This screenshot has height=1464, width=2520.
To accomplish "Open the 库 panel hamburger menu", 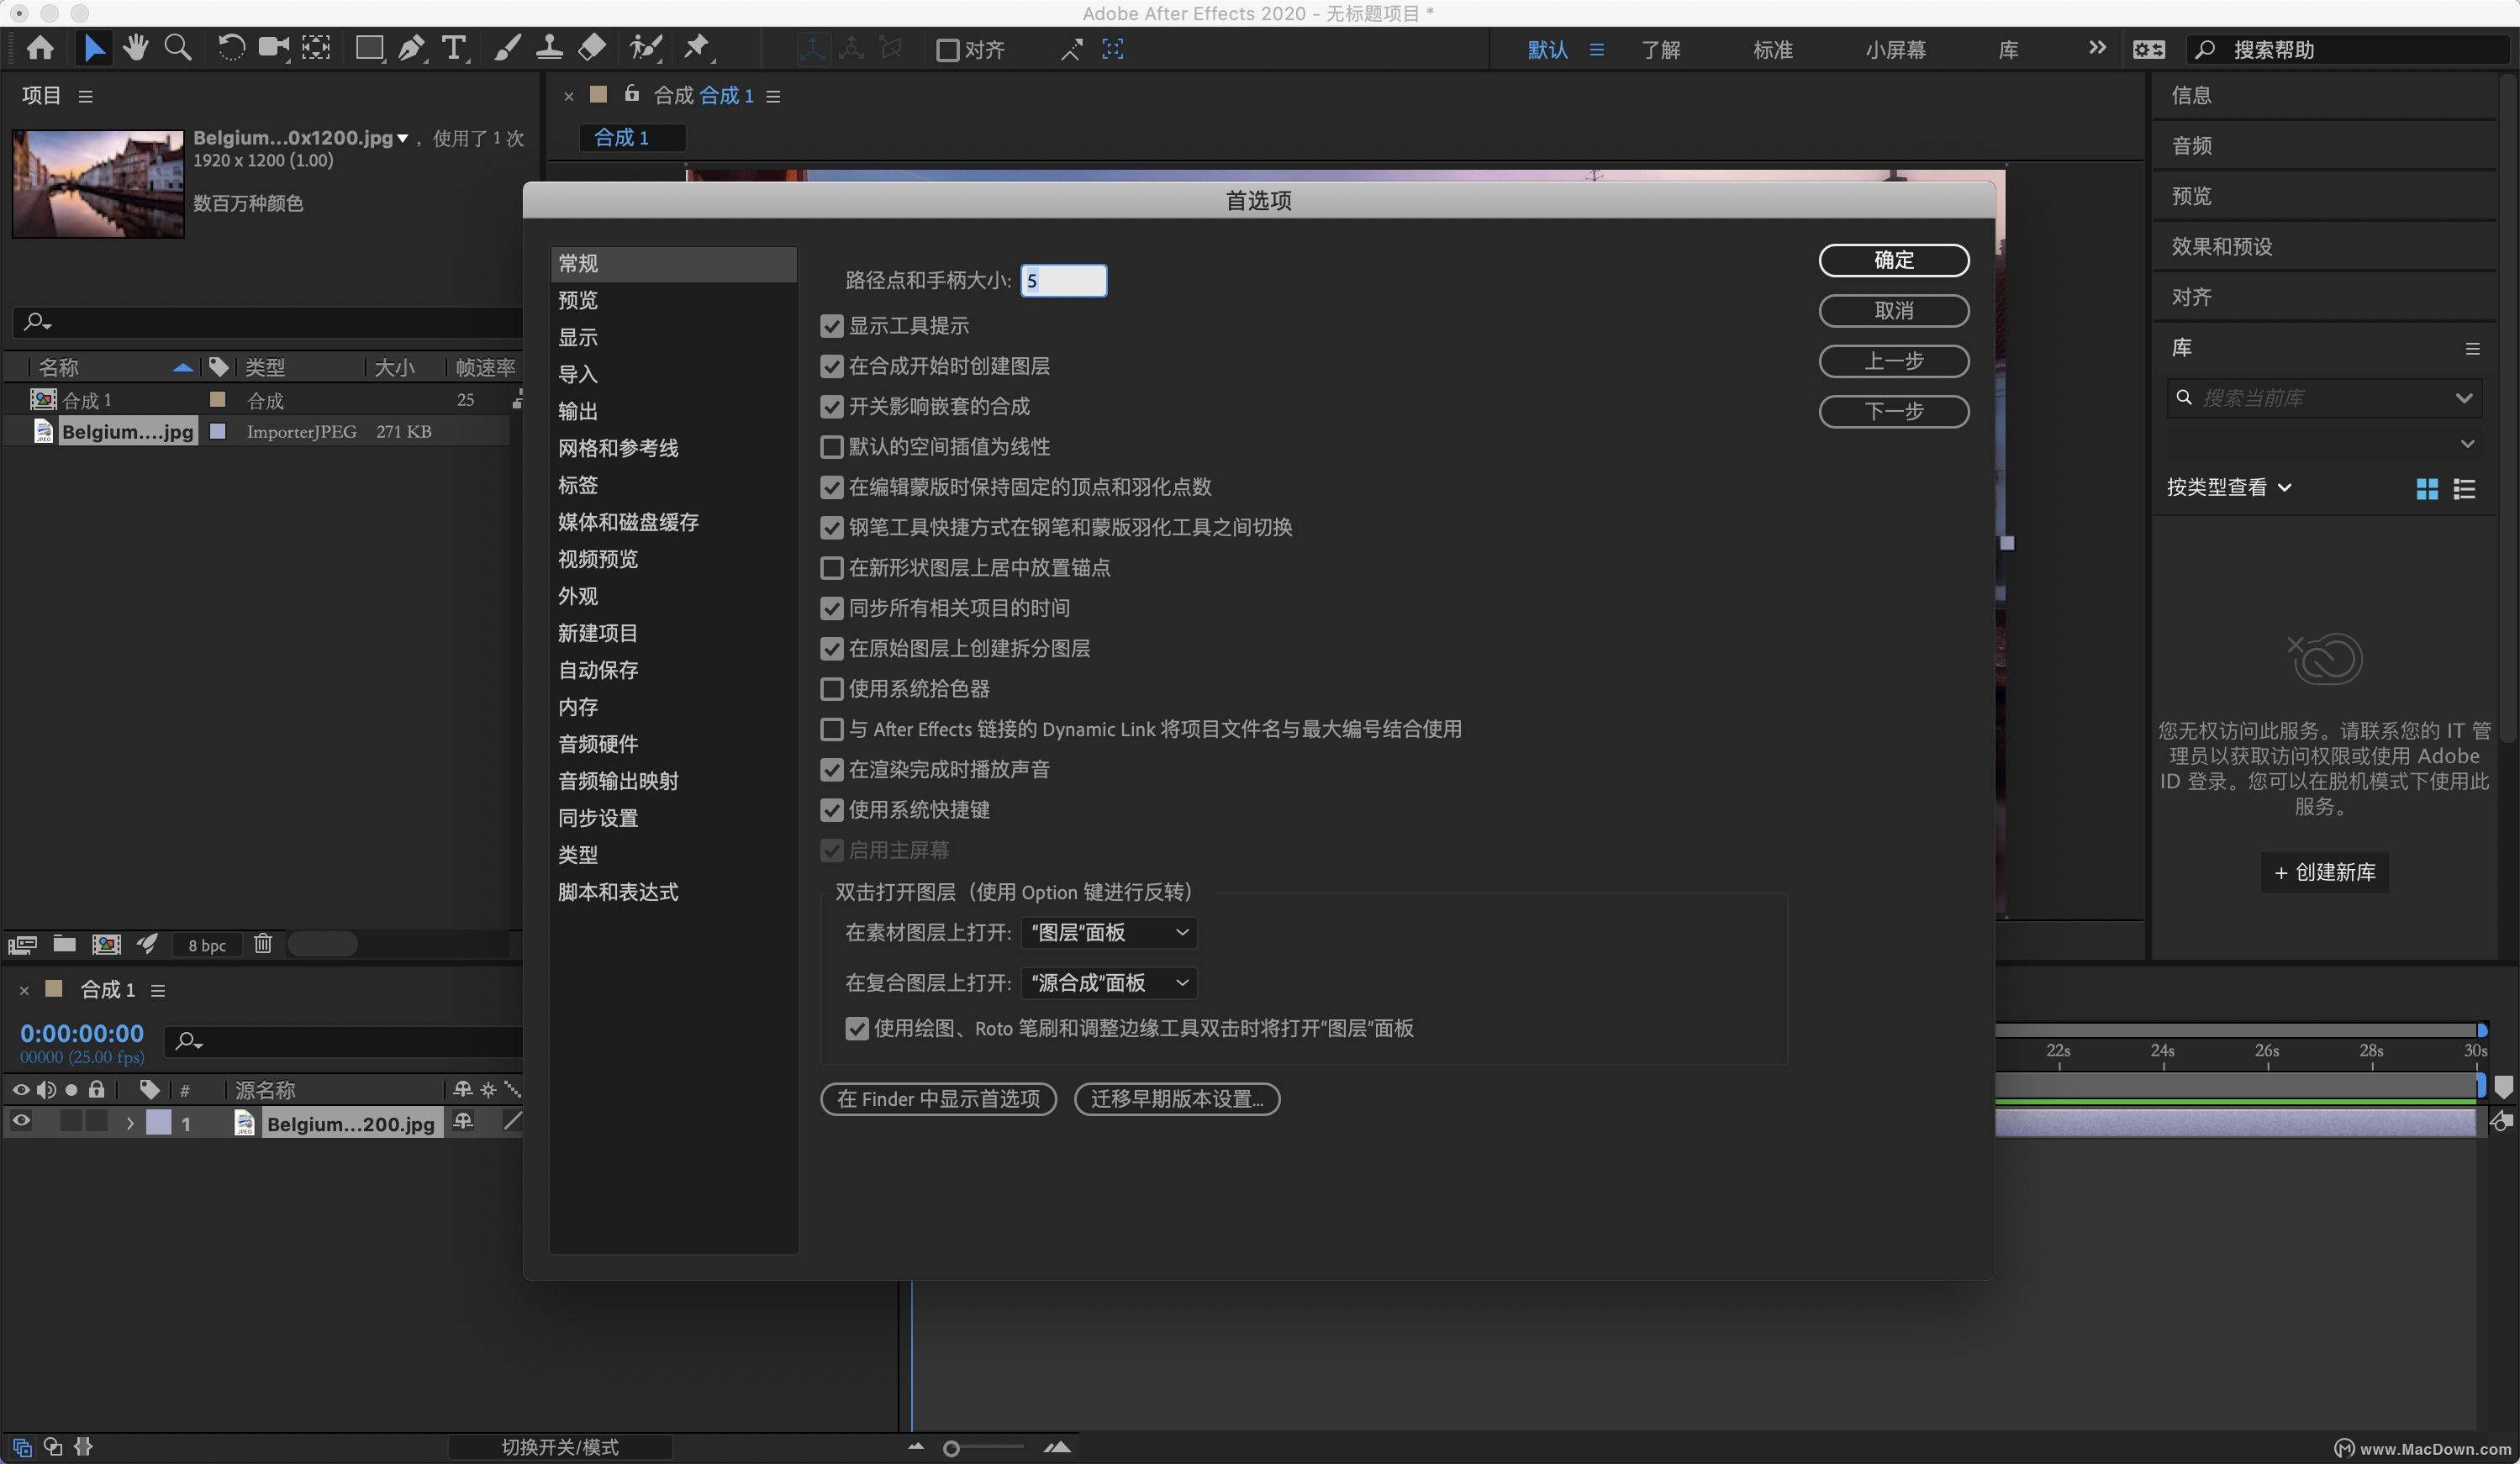I will tap(2472, 349).
